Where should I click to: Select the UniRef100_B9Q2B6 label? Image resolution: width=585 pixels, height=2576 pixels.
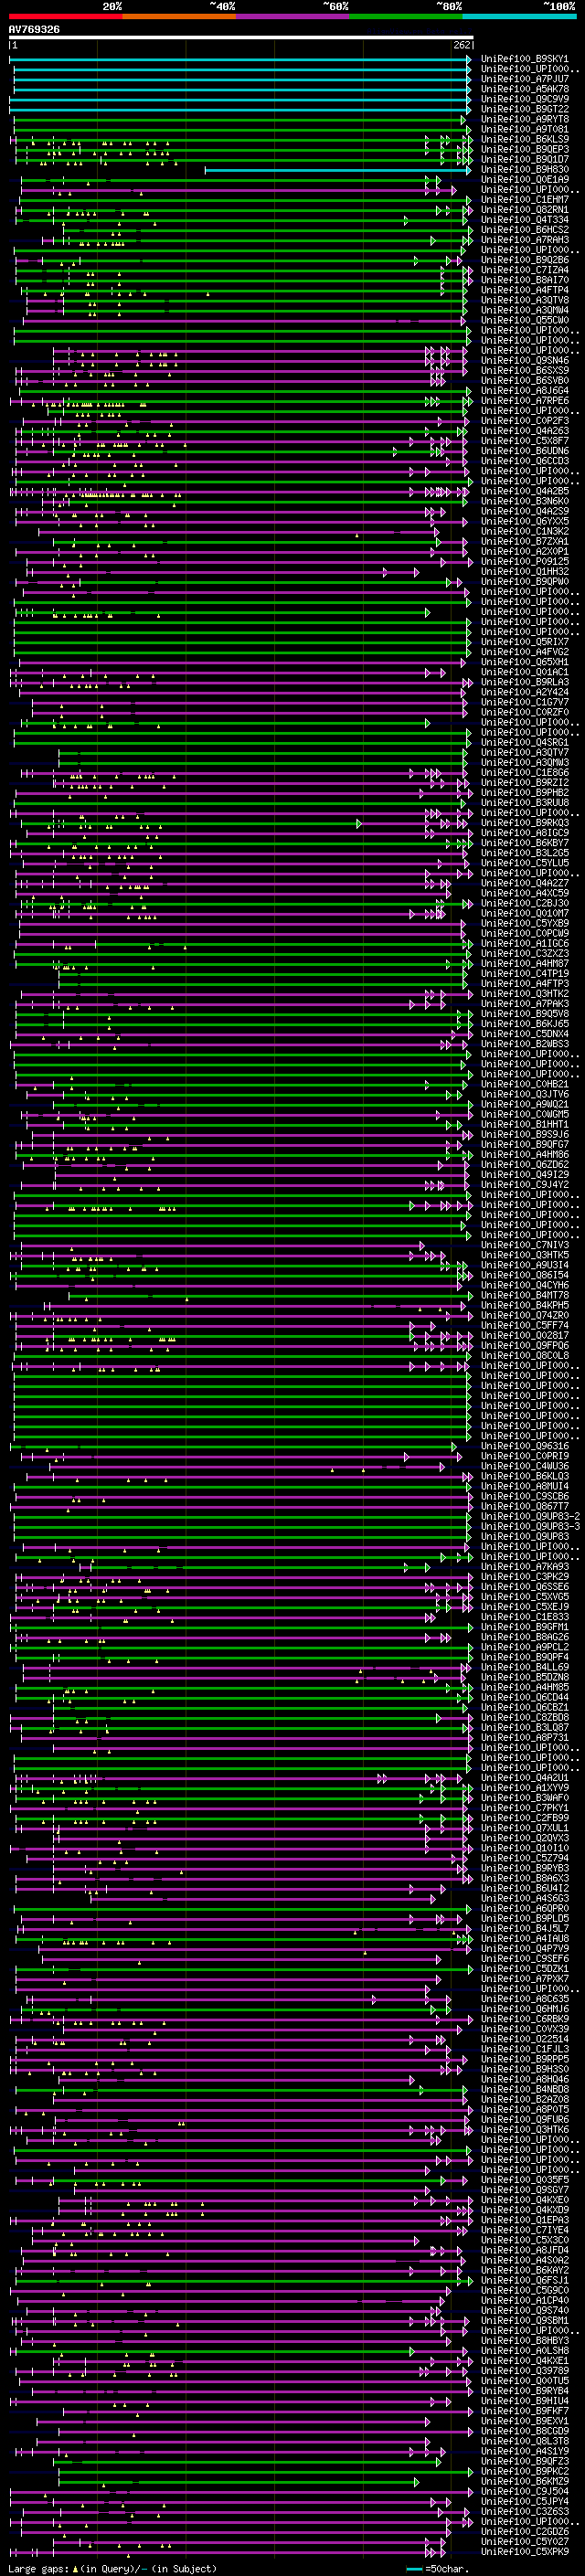pos(524,260)
